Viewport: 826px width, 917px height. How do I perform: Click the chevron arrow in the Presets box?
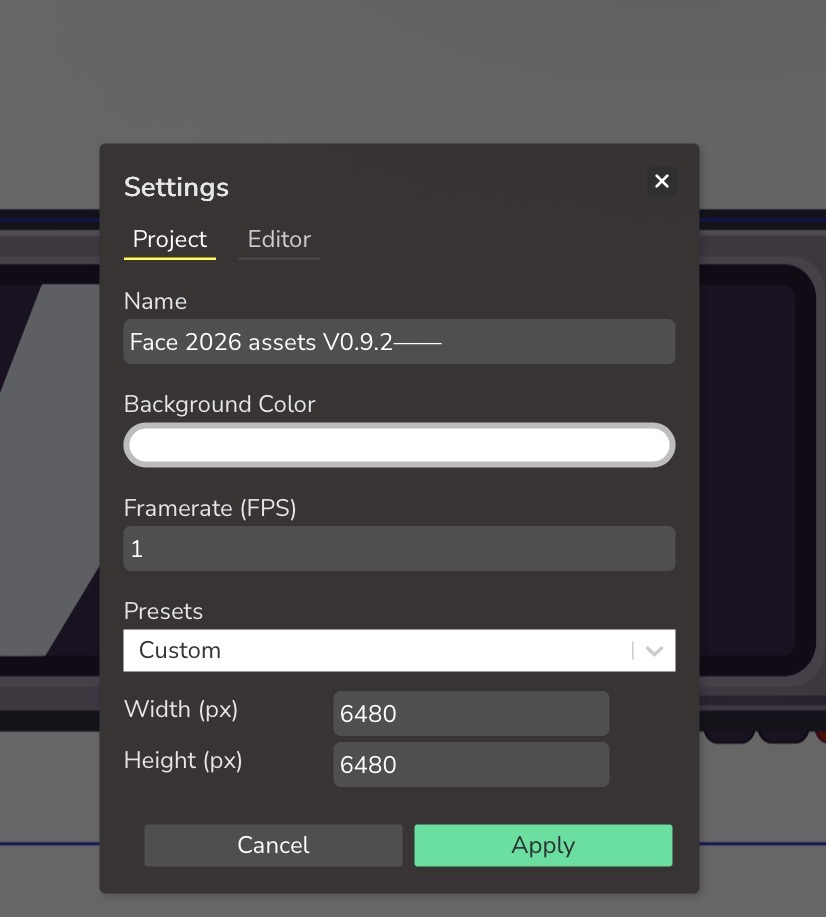pyautogui.click(x=655, y=651)
